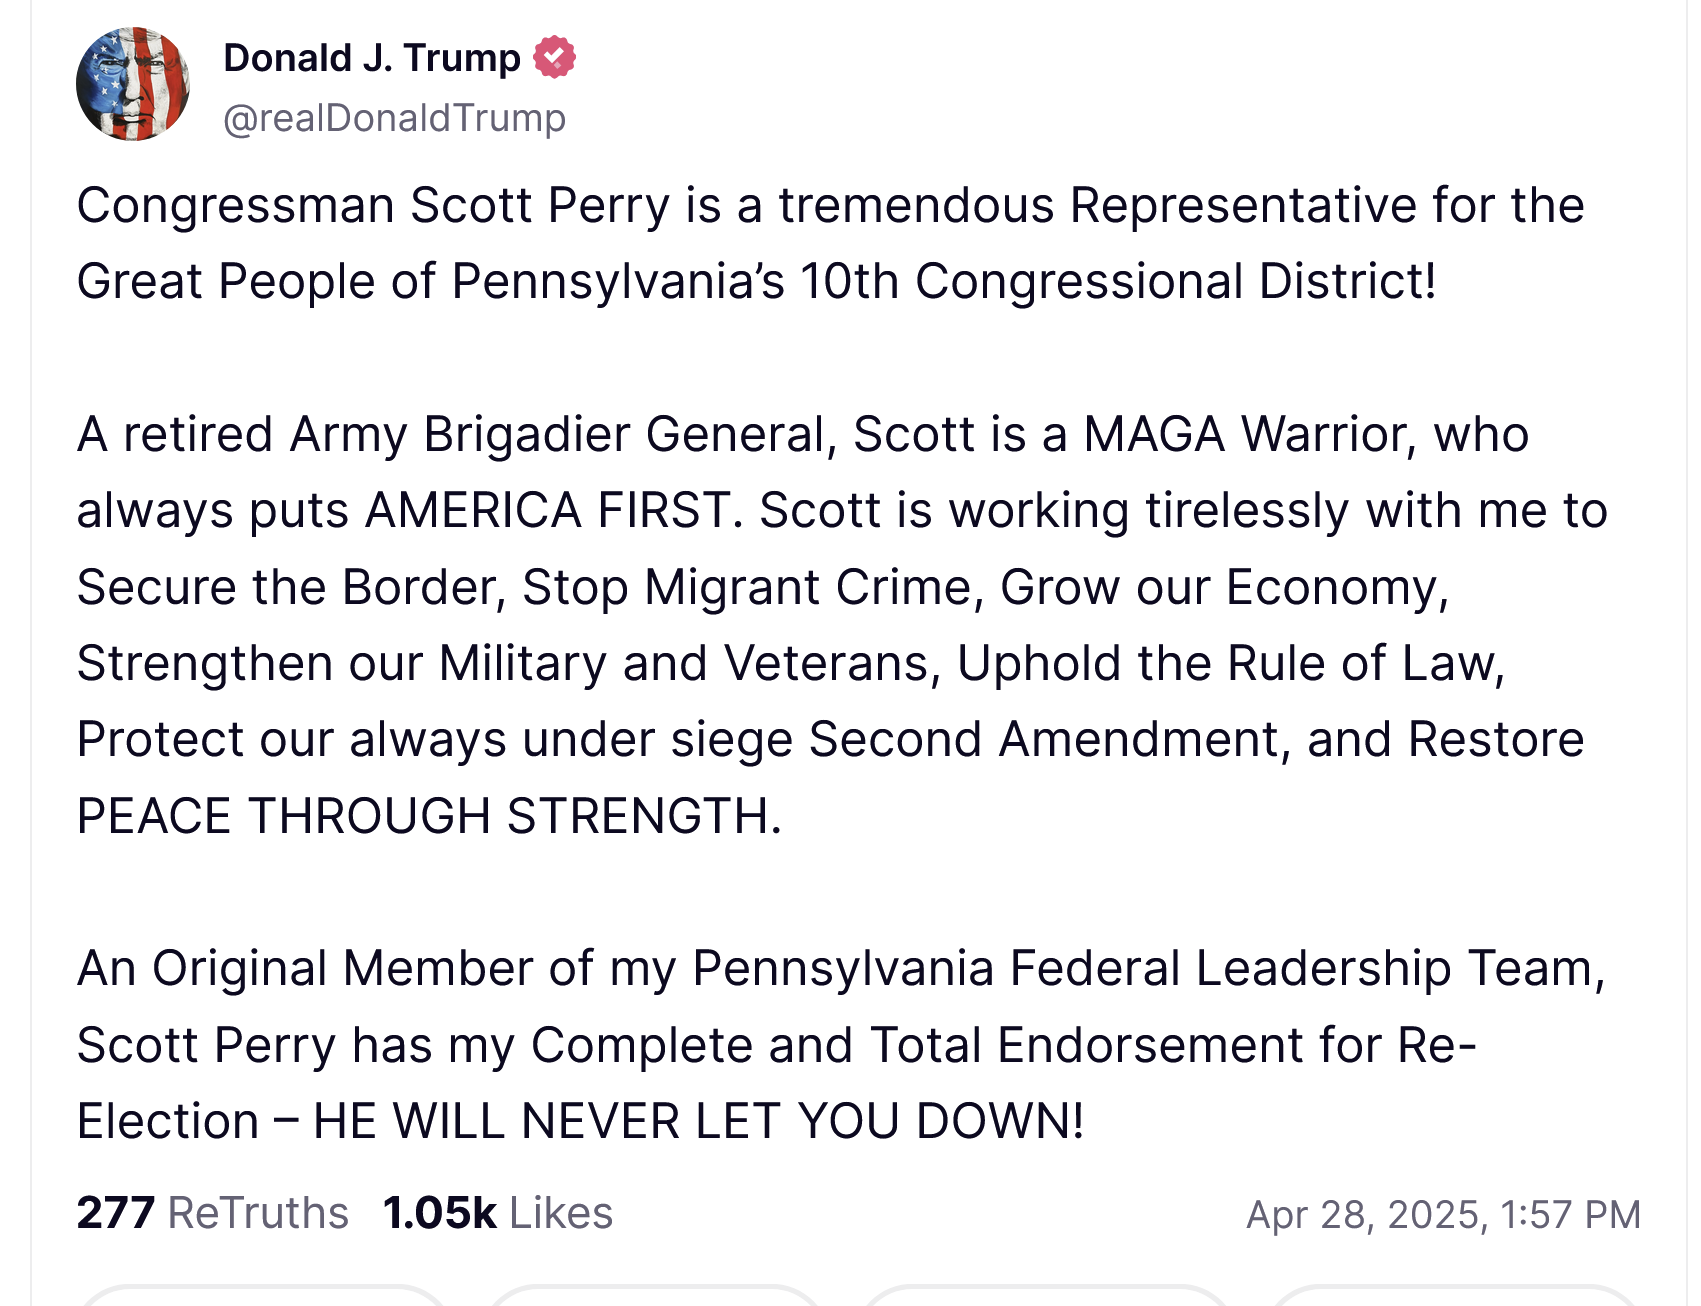Click the ReTruth button under Likes count
The image size is (1701, 1306).
coord(655,1297)
